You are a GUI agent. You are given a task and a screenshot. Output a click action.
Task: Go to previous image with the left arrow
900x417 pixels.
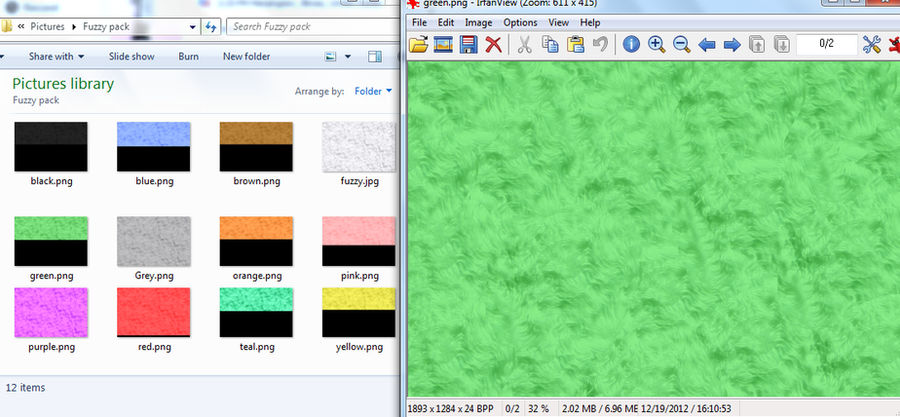tap(707, 45)
